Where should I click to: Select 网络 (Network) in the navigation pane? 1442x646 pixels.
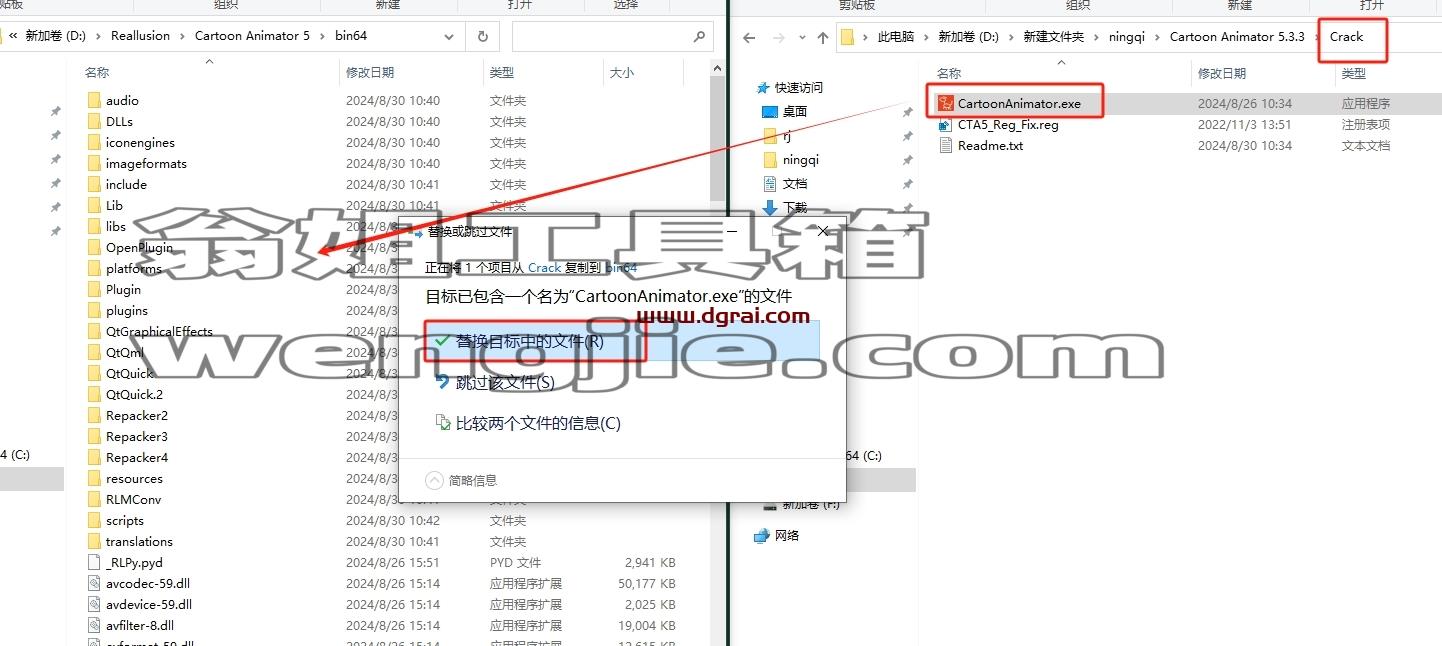pos(787,535)
